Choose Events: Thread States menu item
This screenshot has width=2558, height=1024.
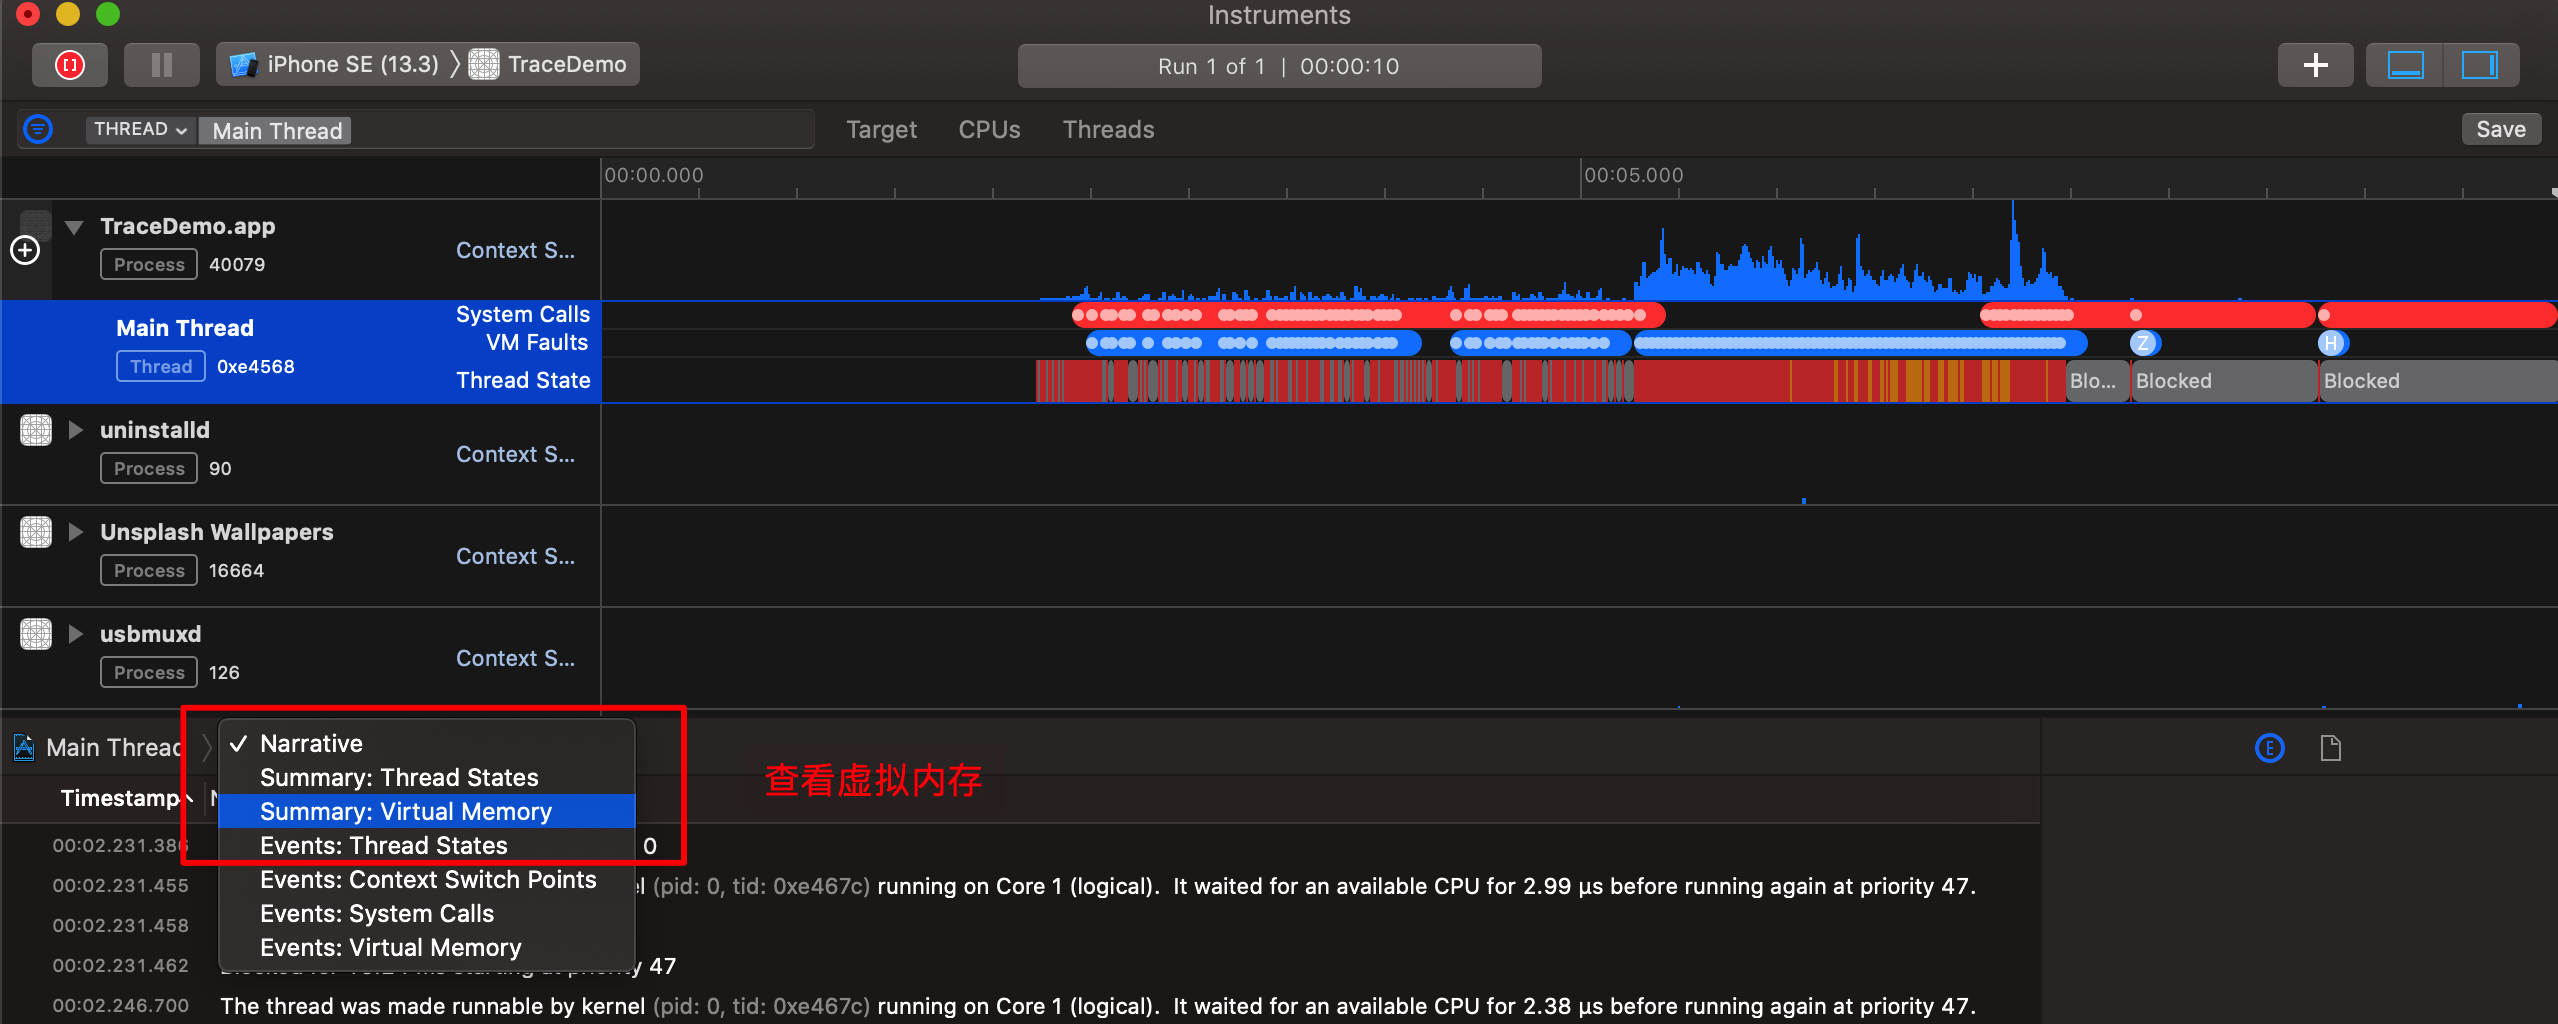427,845
